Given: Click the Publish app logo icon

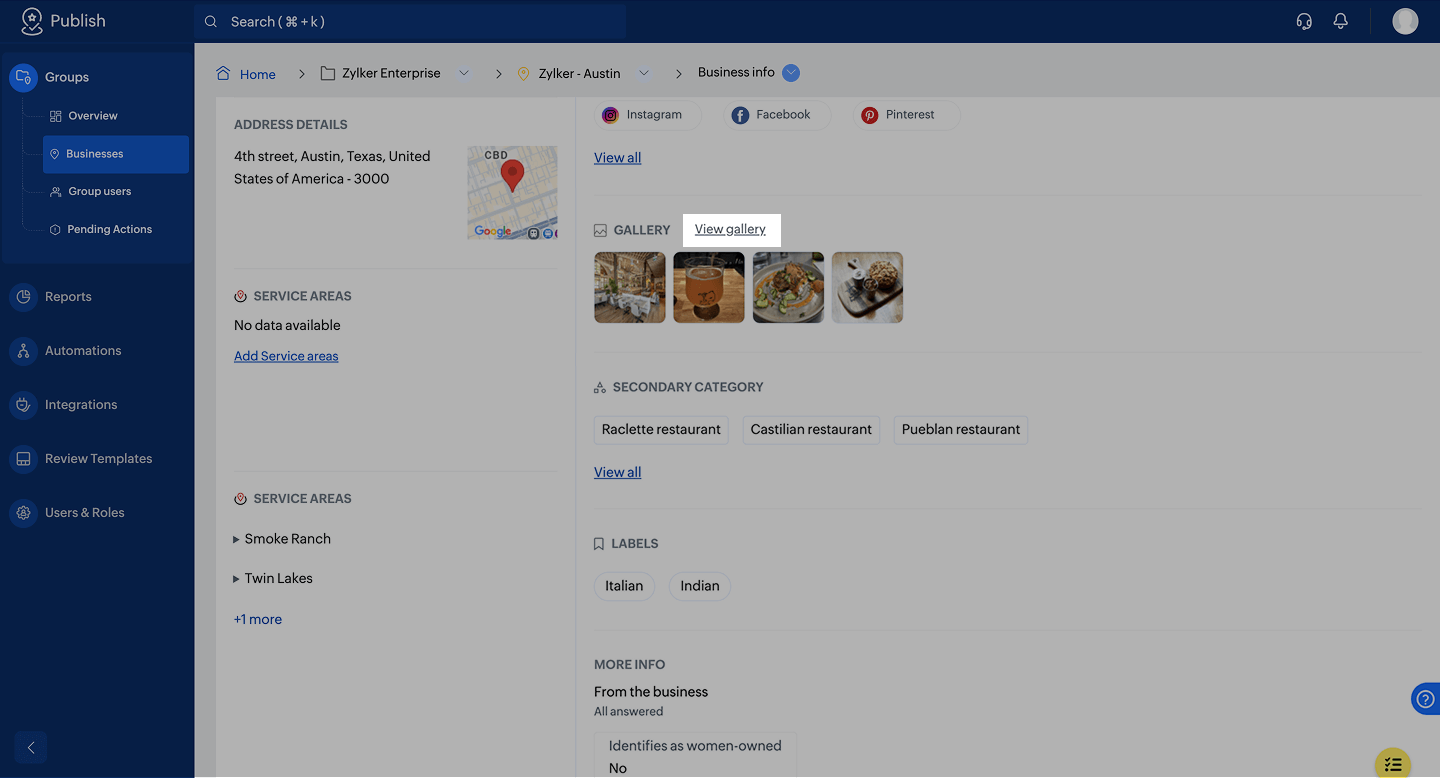Looking at the screenshot, I should (32, 21).
